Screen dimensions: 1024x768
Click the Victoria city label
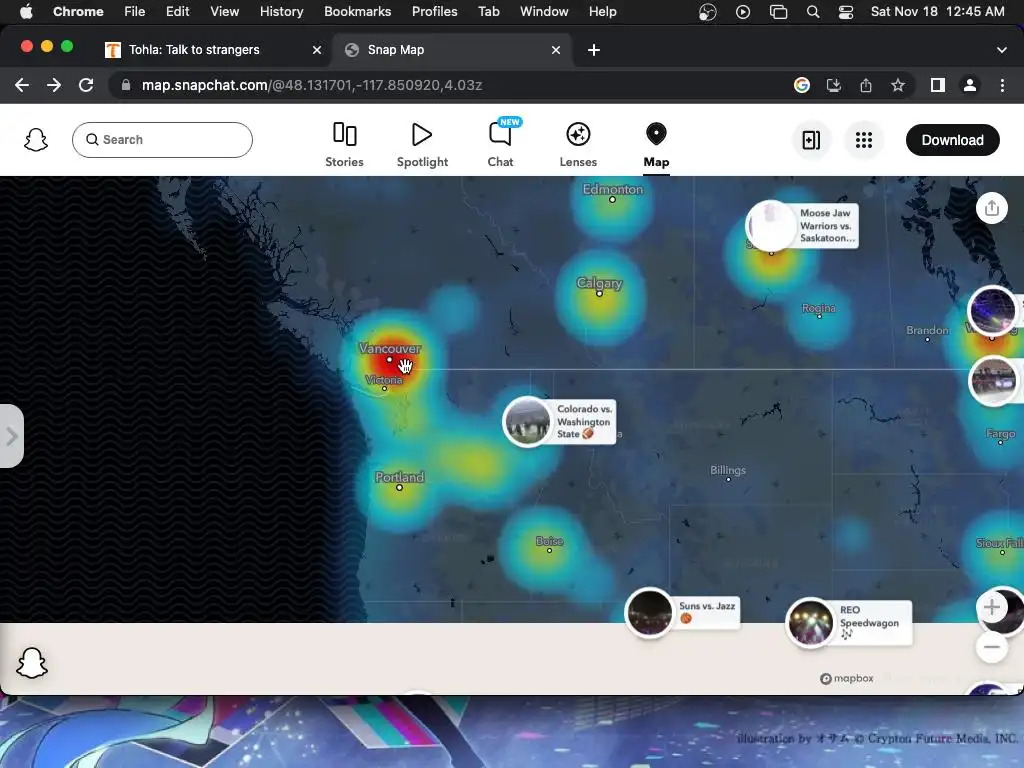click(x=384, y=379)
